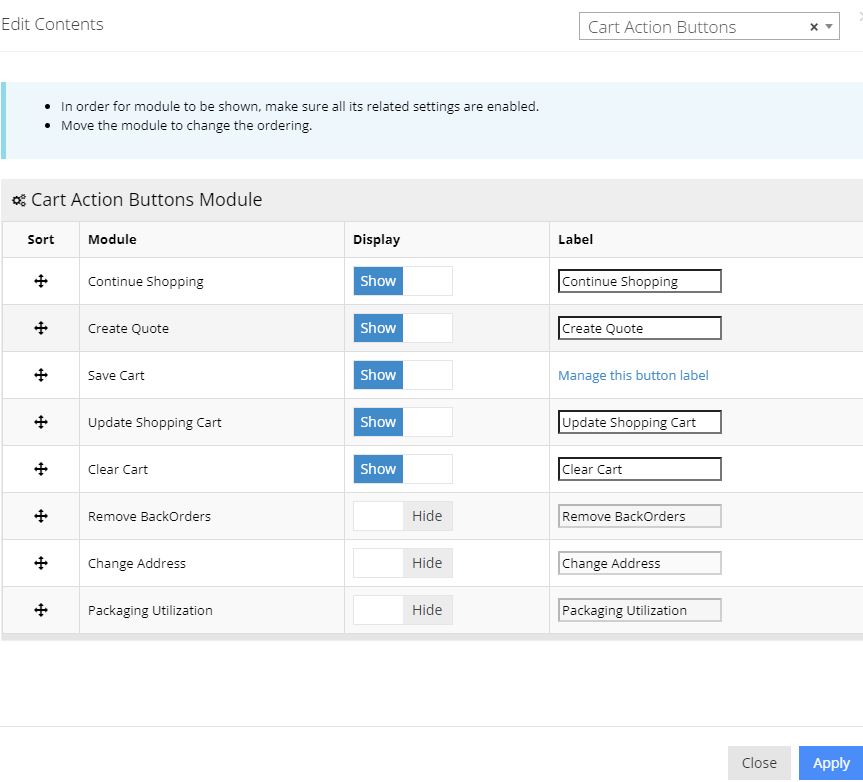Clear the Cart Action Buttons selection with the x
Screen dimensions: 863x782
point(813,27)
